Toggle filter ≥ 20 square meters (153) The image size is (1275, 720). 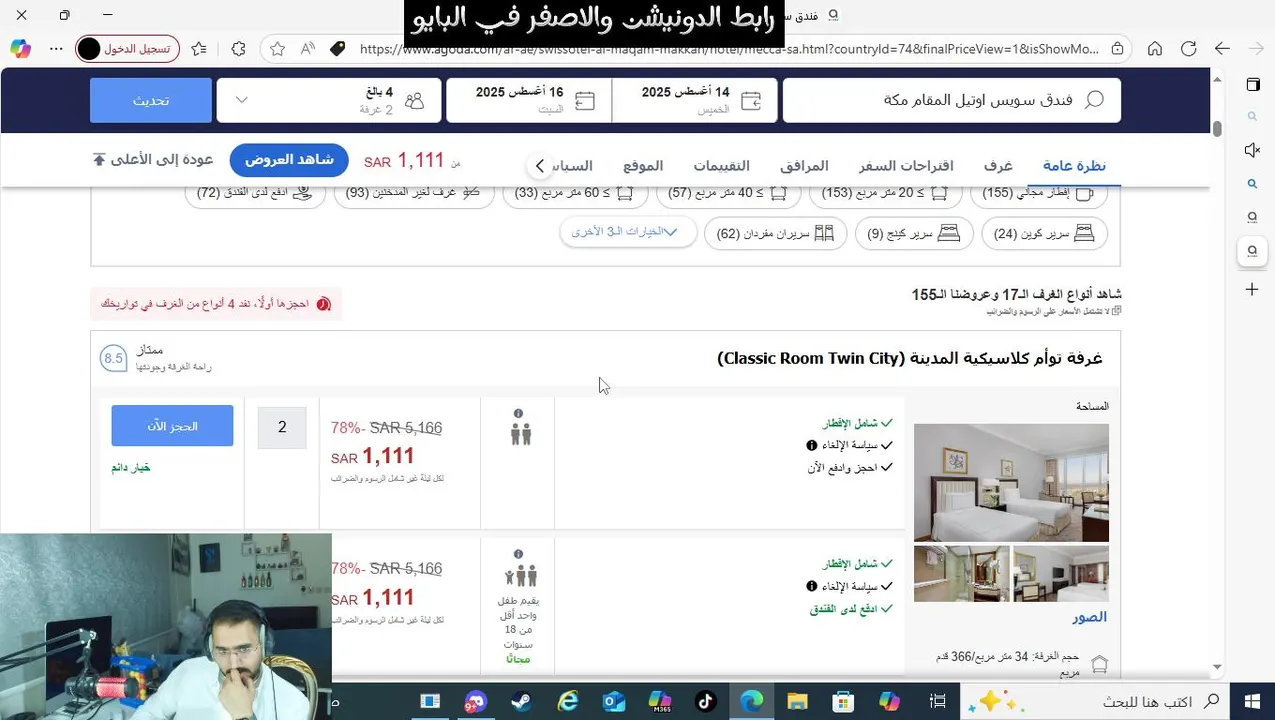pyautogui.click(x=886, y=192)
